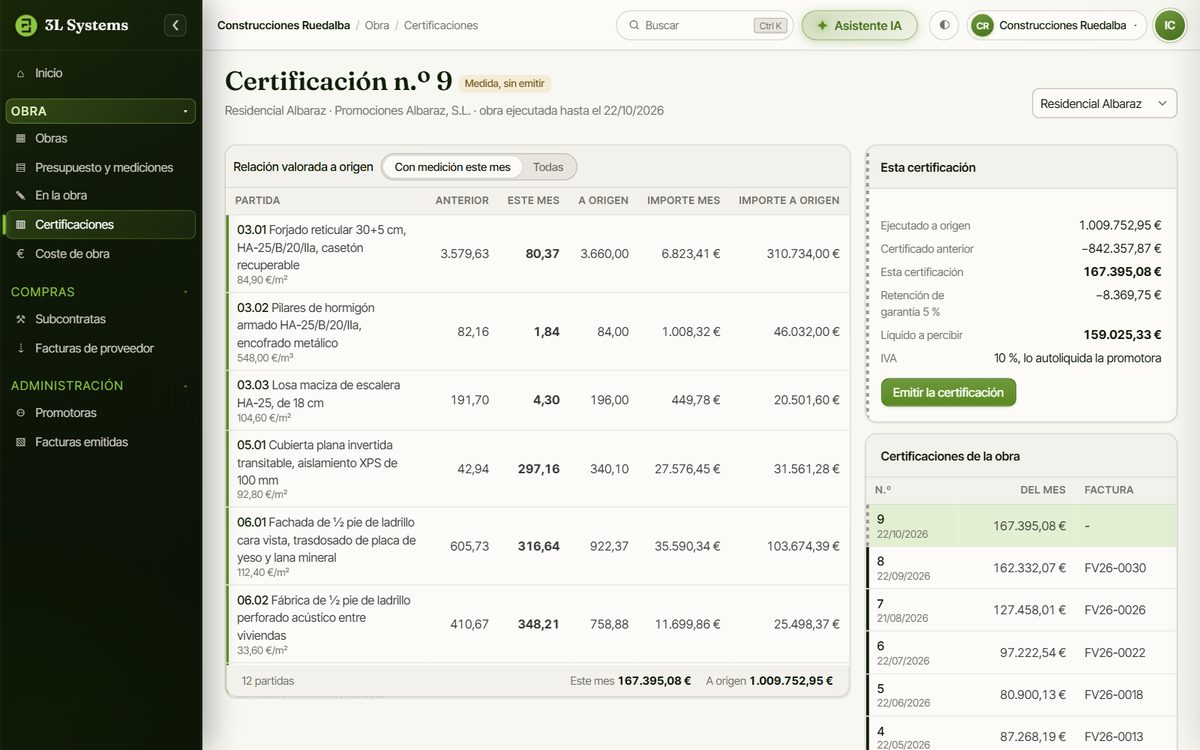The width and height of the screenshot is (1200, 750).
Task: Select certification n.º 9 row
Action: click(1020, 526)
